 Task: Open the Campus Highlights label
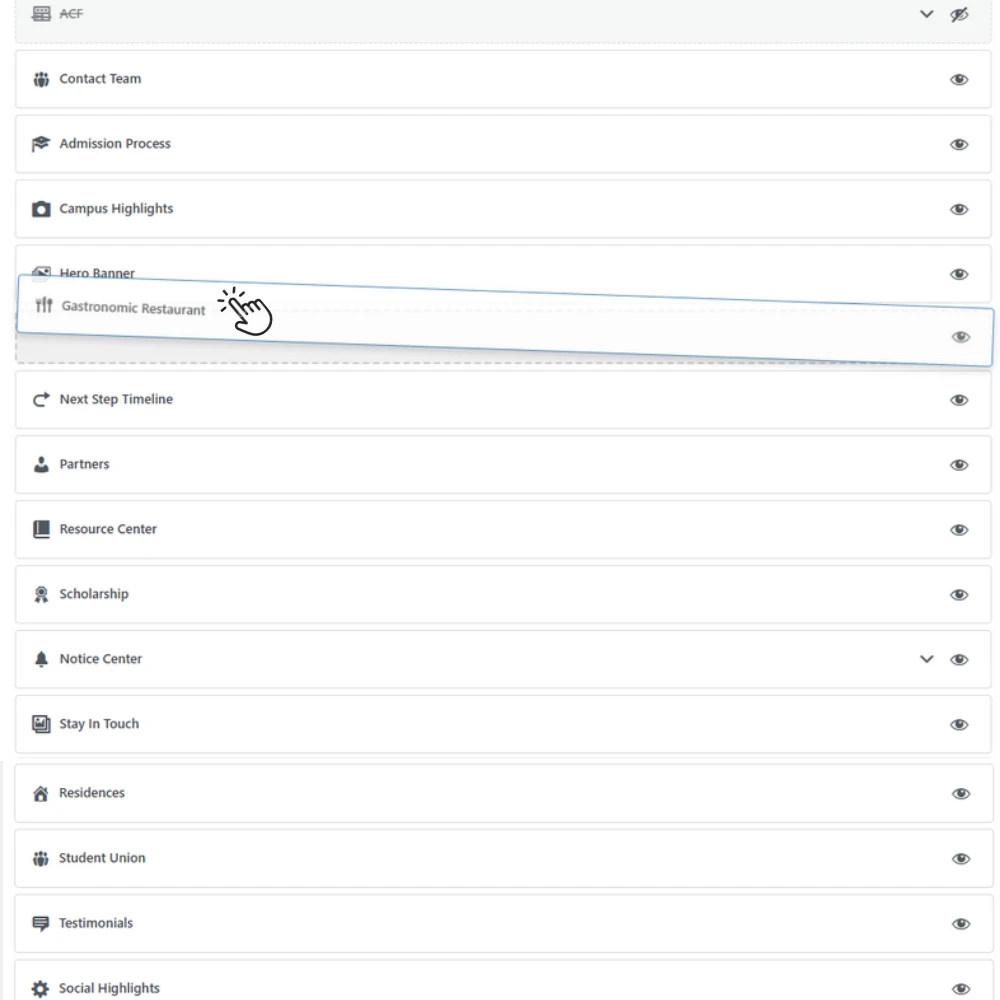[116, 209]
